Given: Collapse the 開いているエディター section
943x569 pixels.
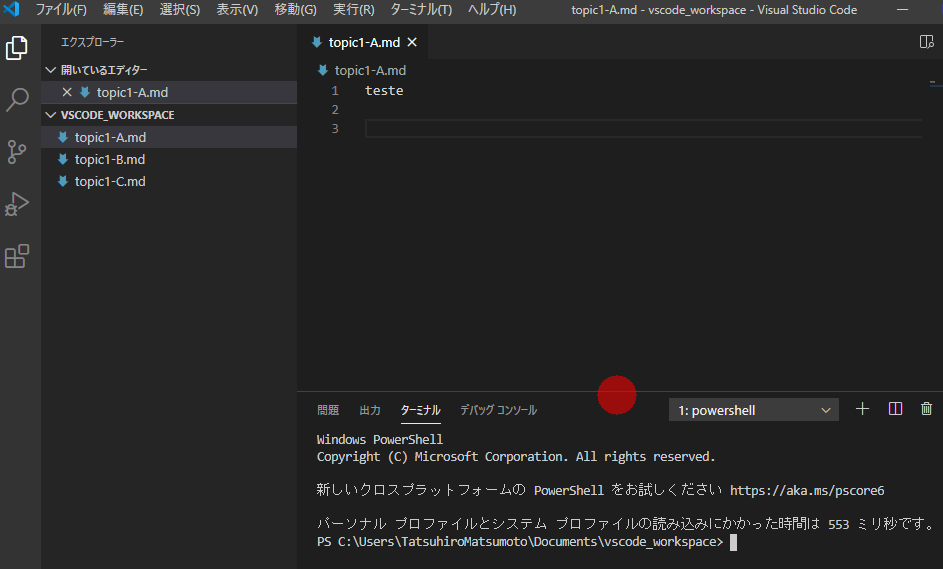Looking at the screenshot, I should coord(51,70).
